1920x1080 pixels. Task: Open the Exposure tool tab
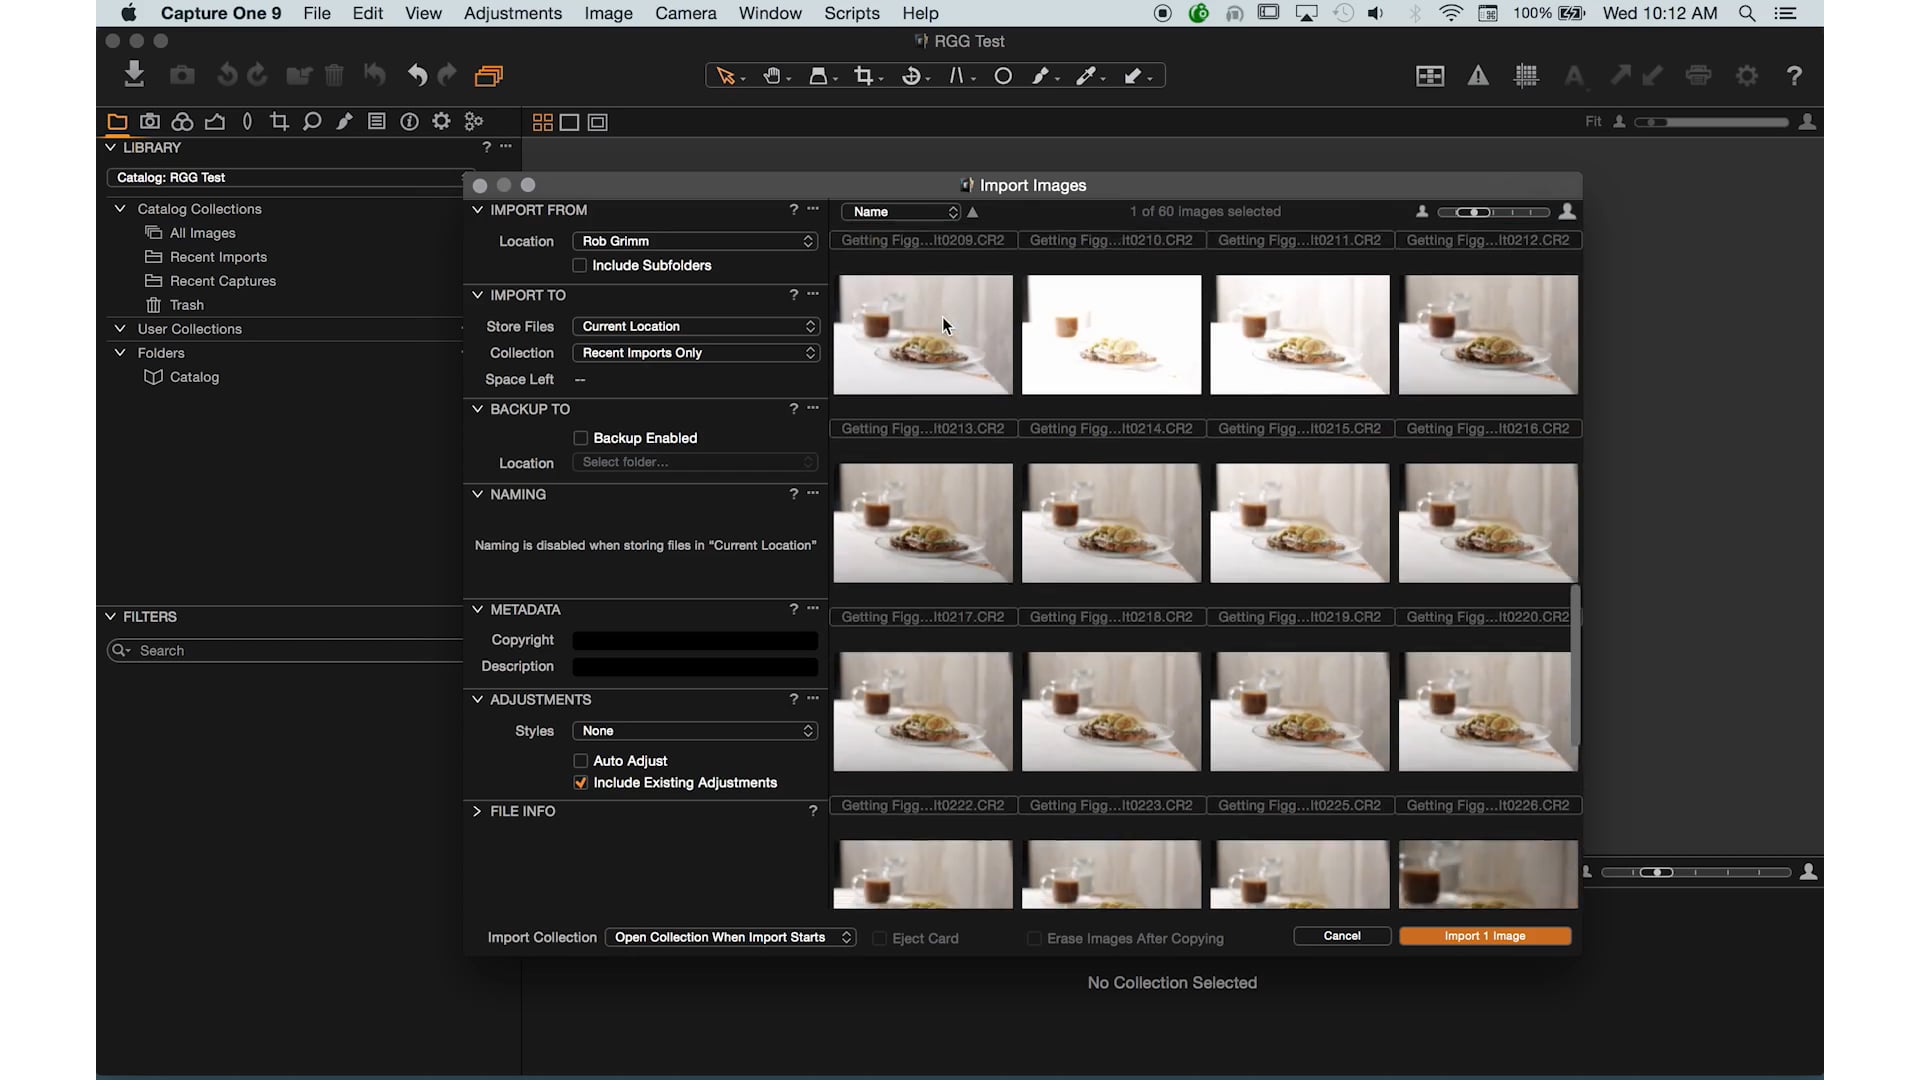coord(215,121)
